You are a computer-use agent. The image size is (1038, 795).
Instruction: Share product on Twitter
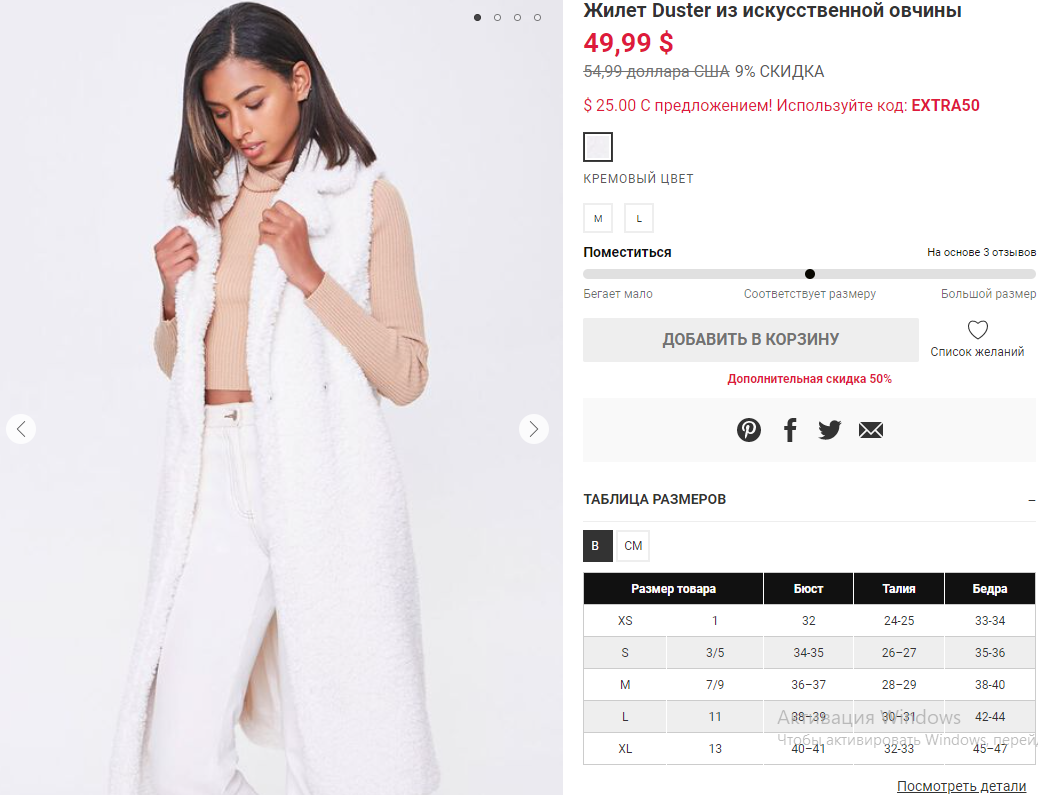(x=830, y=430)
